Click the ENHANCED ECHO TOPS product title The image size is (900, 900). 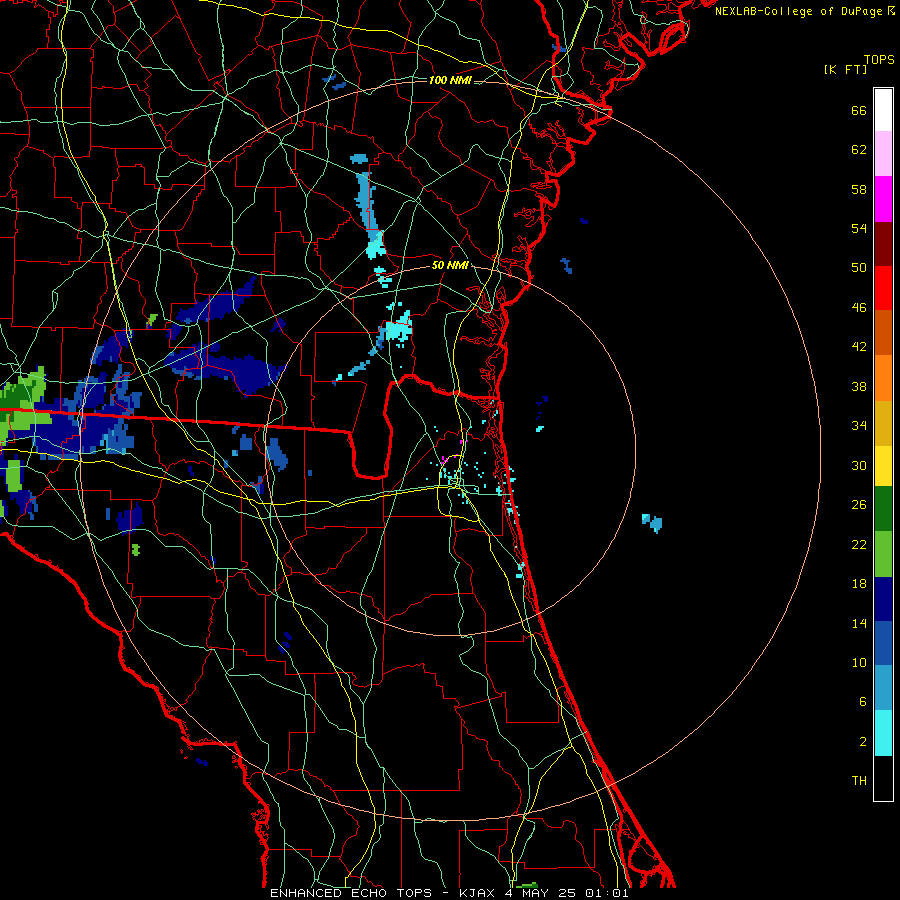click(351, 893)
